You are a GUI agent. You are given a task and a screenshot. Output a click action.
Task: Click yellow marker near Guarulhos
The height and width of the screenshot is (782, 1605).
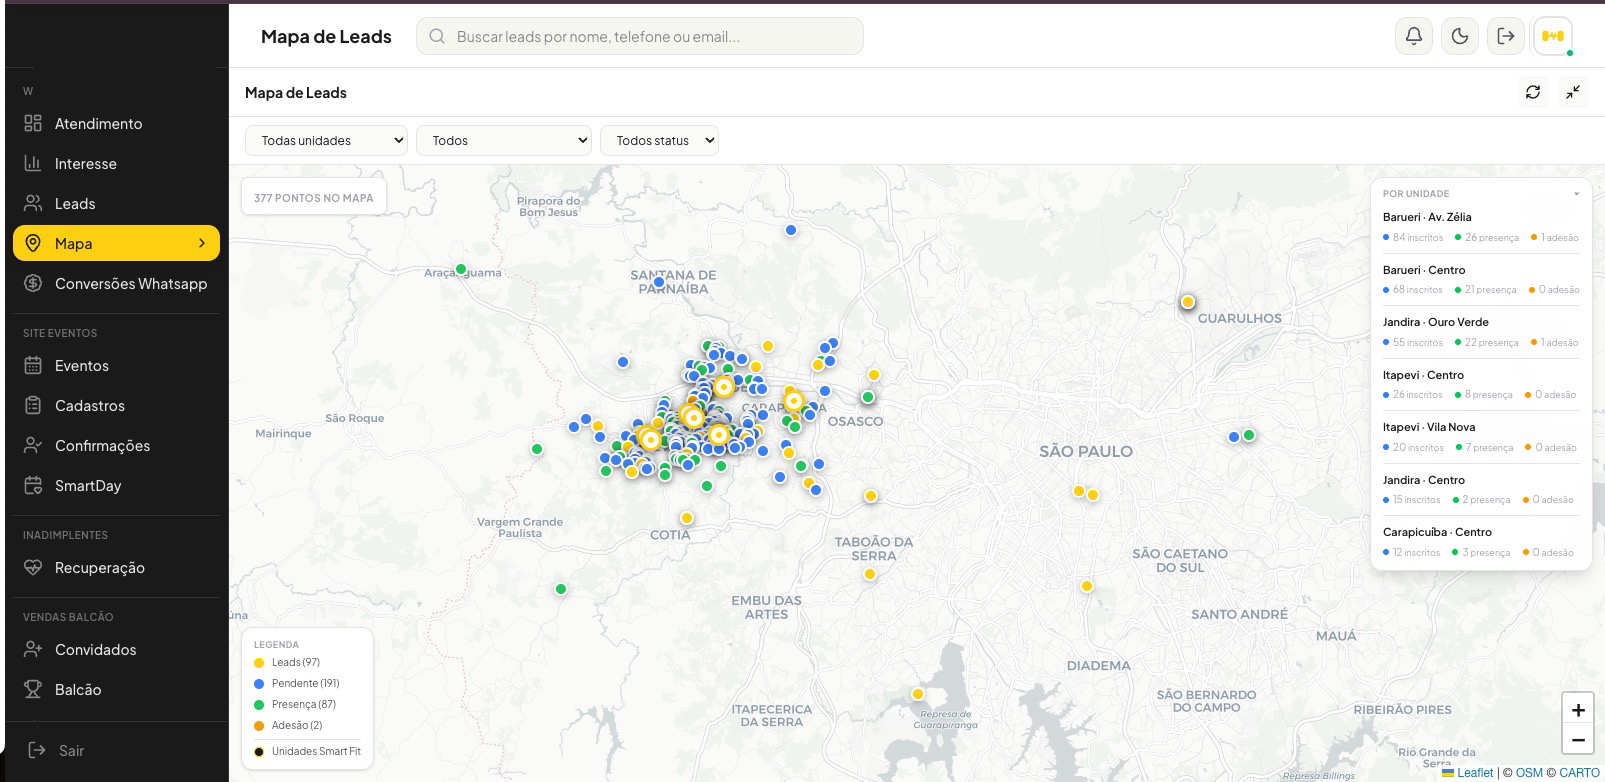click(1187, 302)
